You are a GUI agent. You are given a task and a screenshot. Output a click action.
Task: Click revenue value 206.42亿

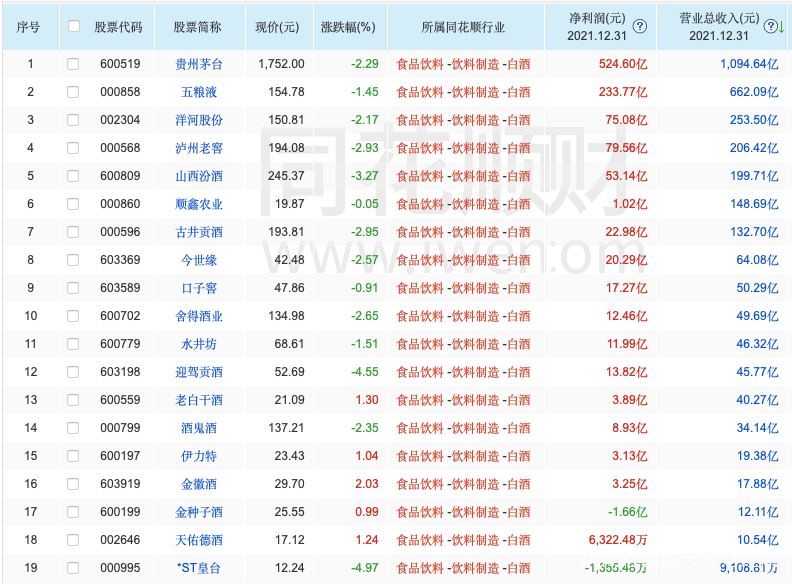(x=754, y=148)
